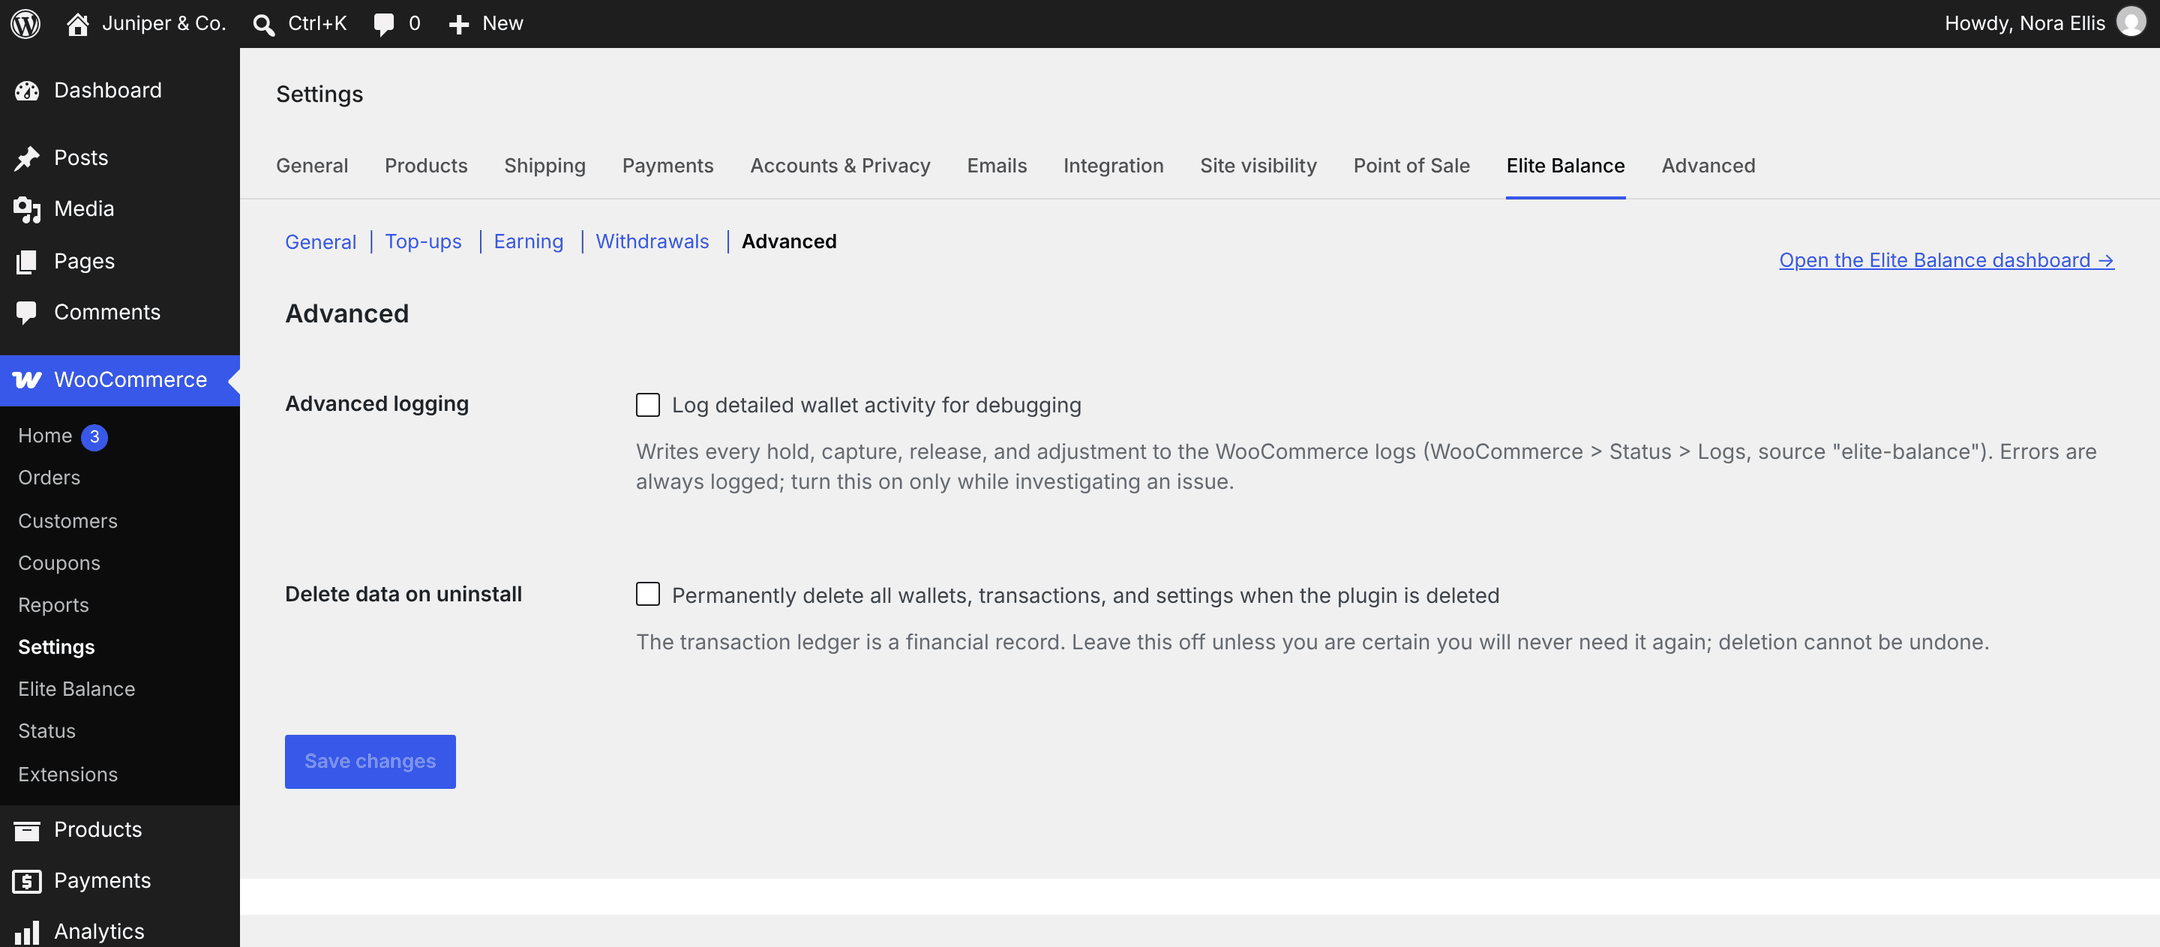This screenshot has height=947, width=2160.
Task: Click the "Advanced logging" setting label
Action: pyautogui.click(x=377, y=404)
